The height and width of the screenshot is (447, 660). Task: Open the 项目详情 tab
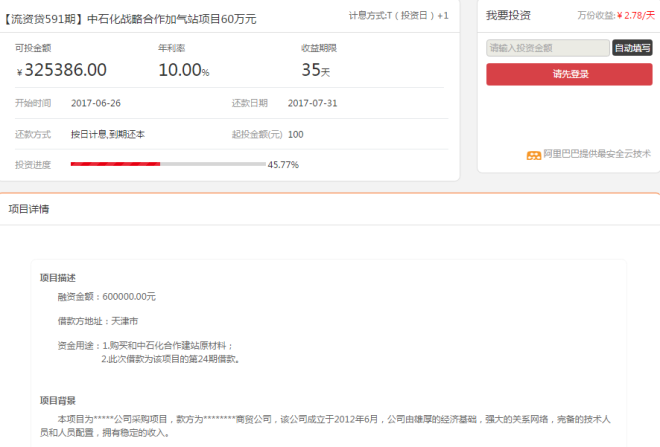tap(29, 209)
